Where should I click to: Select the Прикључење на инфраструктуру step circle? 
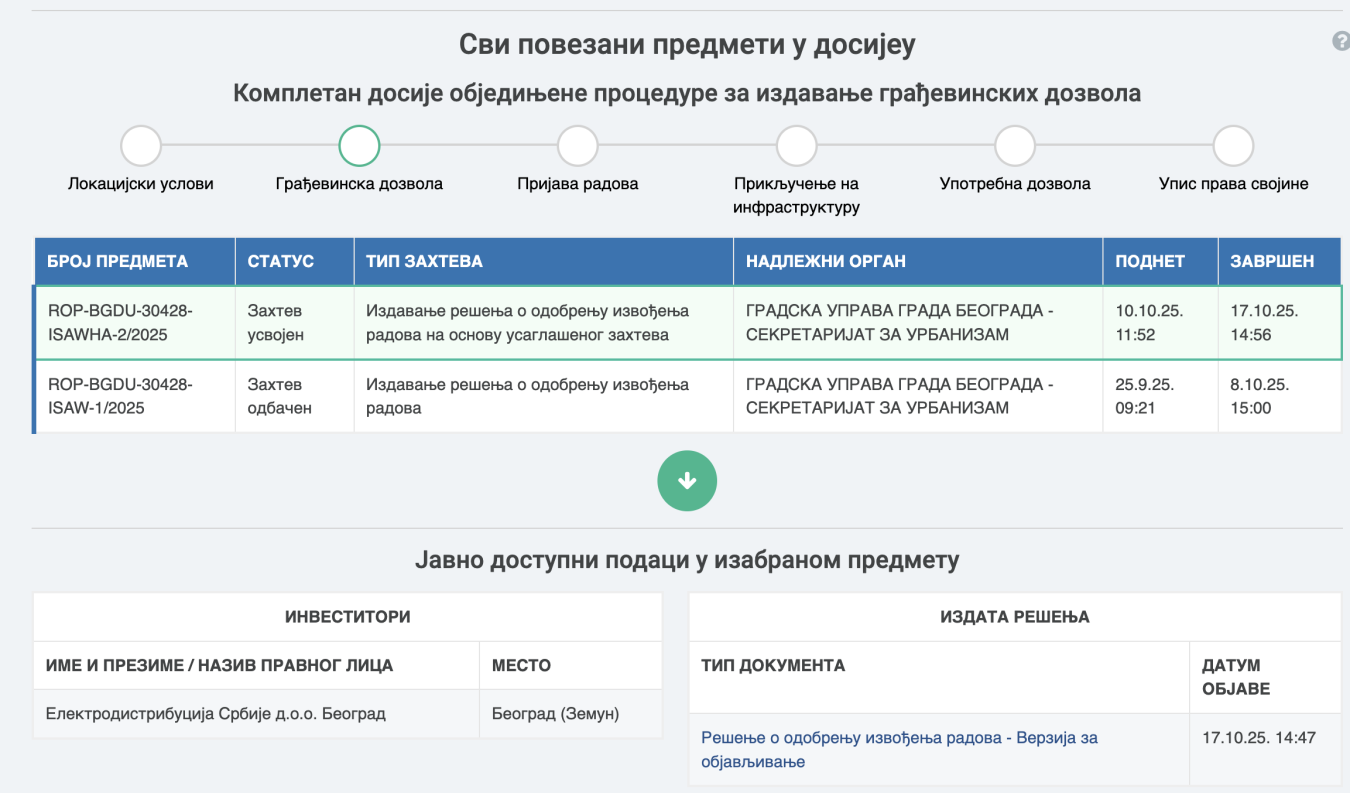pyautogui.click(x=796, y=146)
